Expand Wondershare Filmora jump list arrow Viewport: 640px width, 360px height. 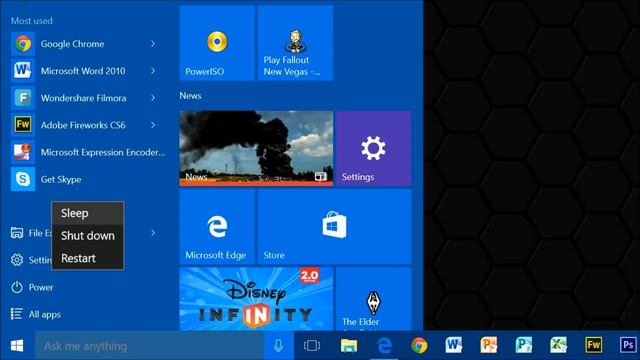click(153, 98)
